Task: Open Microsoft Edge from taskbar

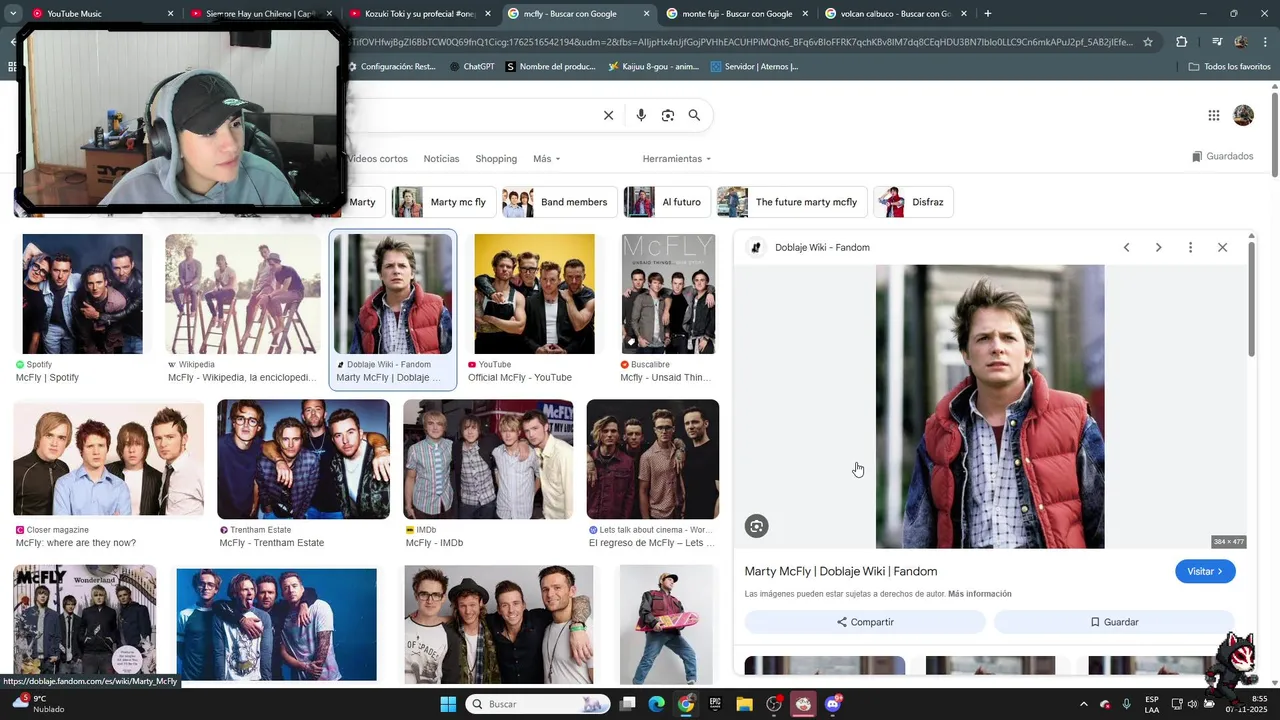Action: click(x=656, y=704)
